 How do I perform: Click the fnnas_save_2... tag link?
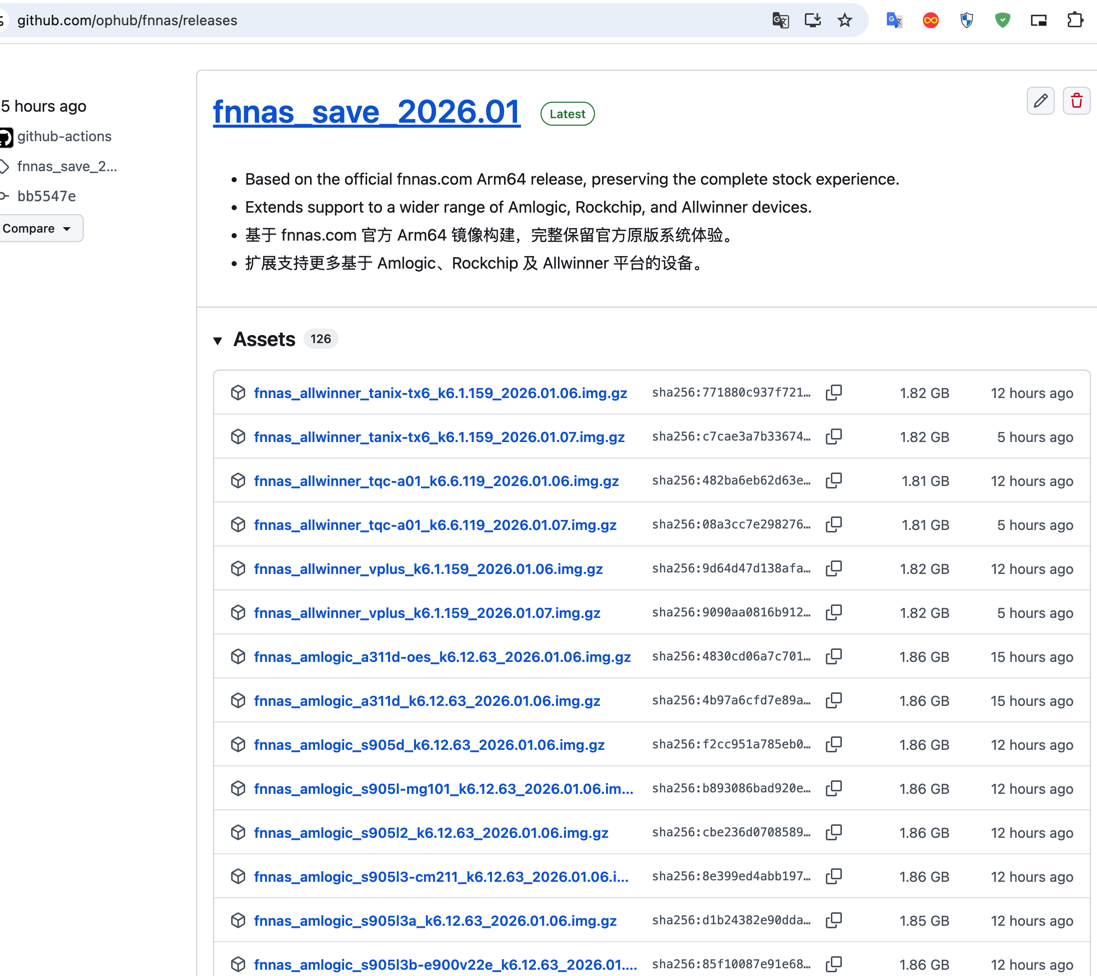click(x=66, y=166)
